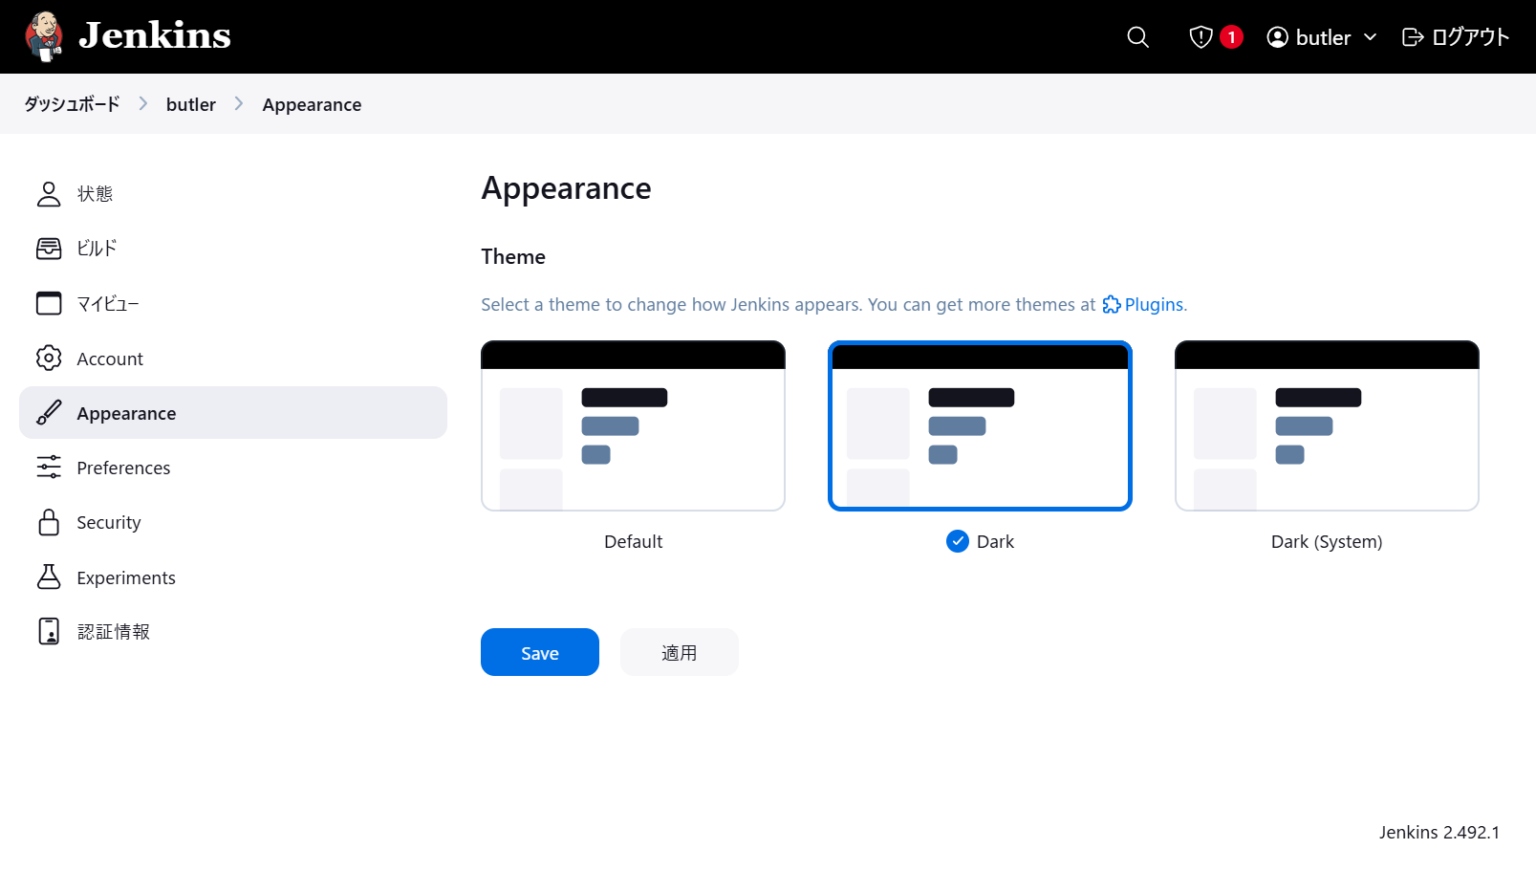
Task: Choose the Dark (System) theme
Action: tap(1326, 426)
